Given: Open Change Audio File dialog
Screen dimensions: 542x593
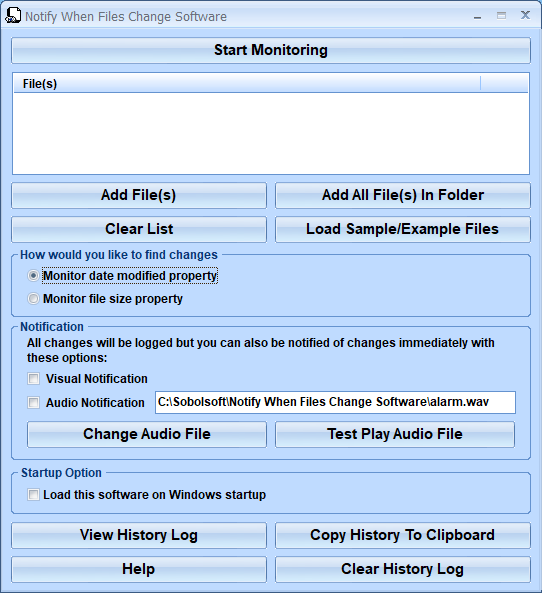Looking at the screenshot, I should [147, 434].
